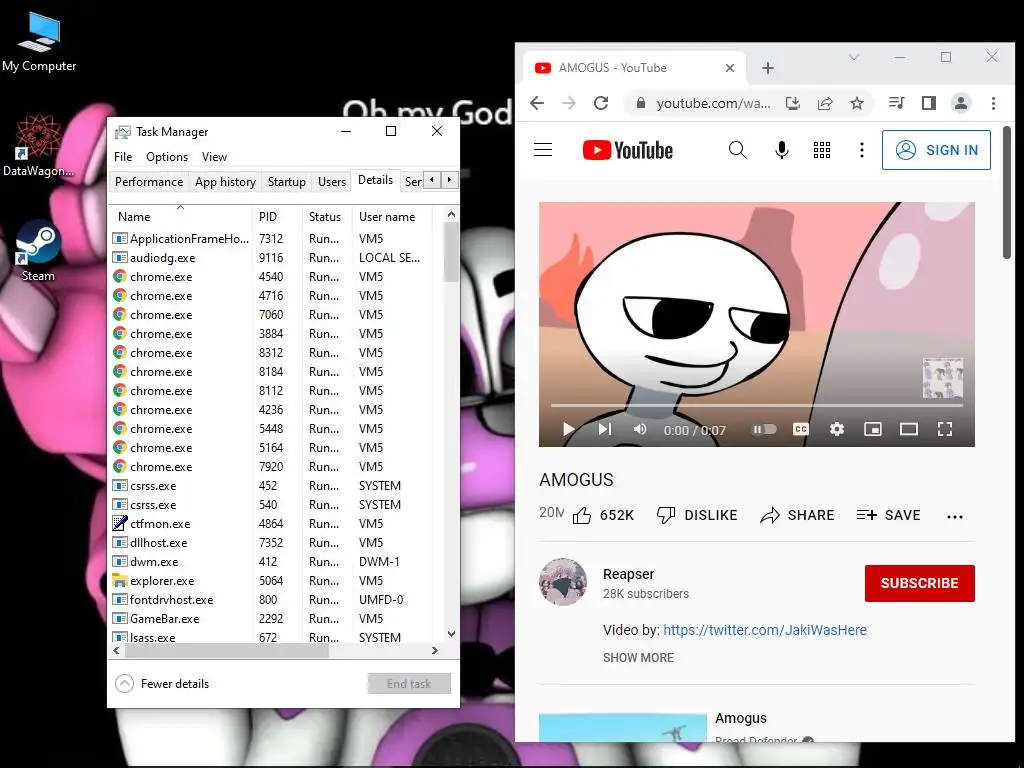
Task: Like the AMOGUS video
Action: [603, 515]
